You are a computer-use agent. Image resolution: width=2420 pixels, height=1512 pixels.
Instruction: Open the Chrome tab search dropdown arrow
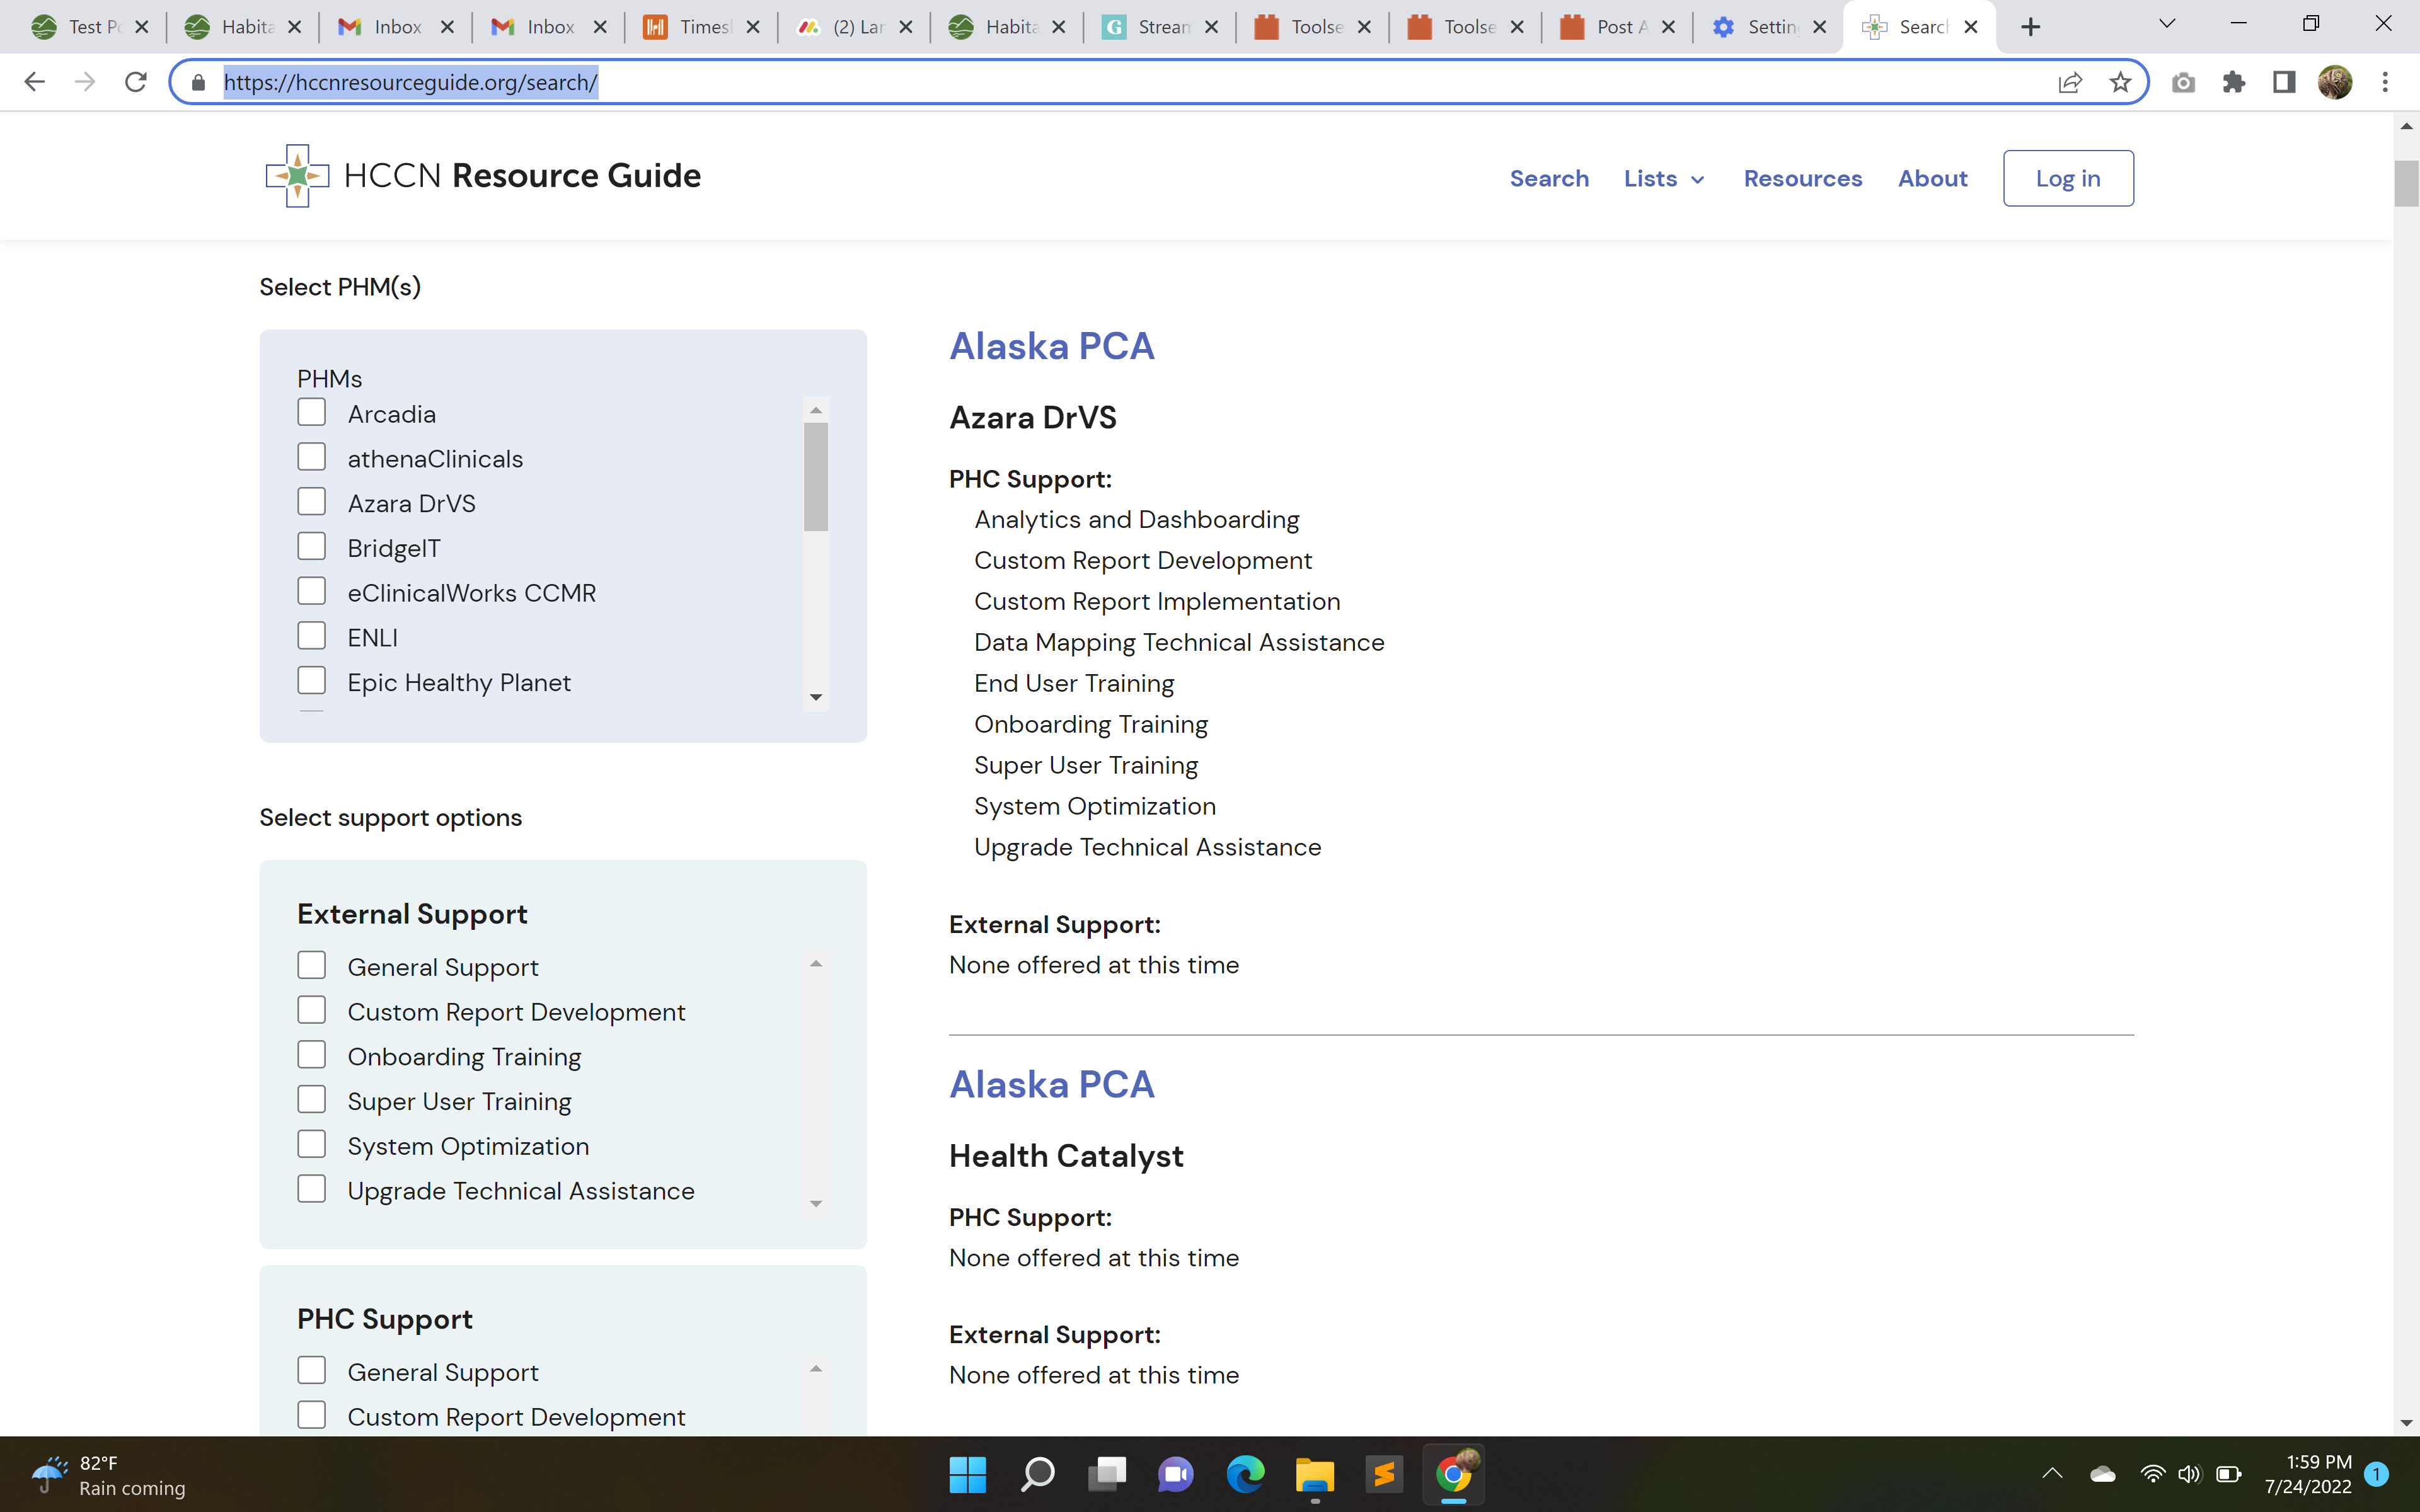pos(2167,24)
